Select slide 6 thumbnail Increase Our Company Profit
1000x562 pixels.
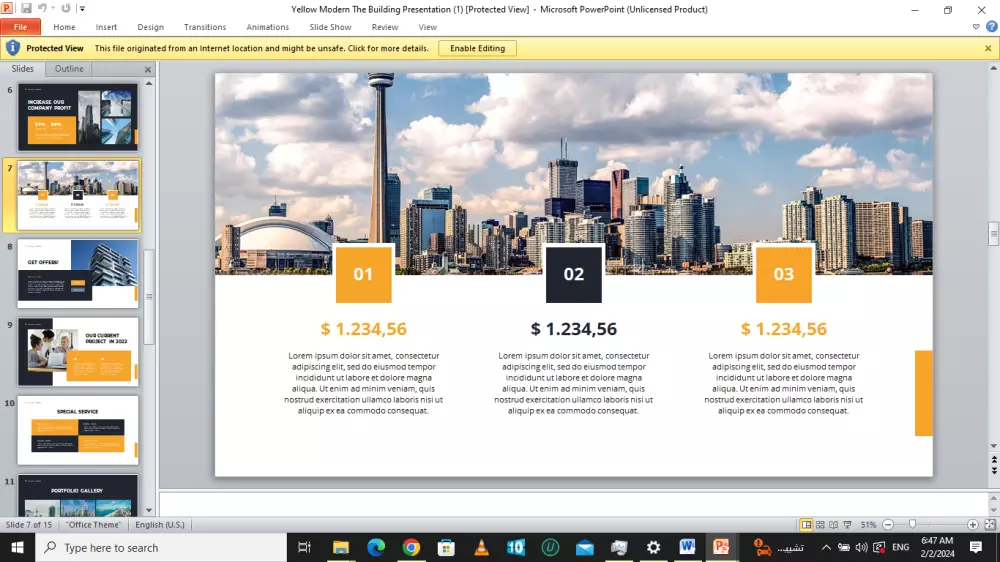pos(78,117)
